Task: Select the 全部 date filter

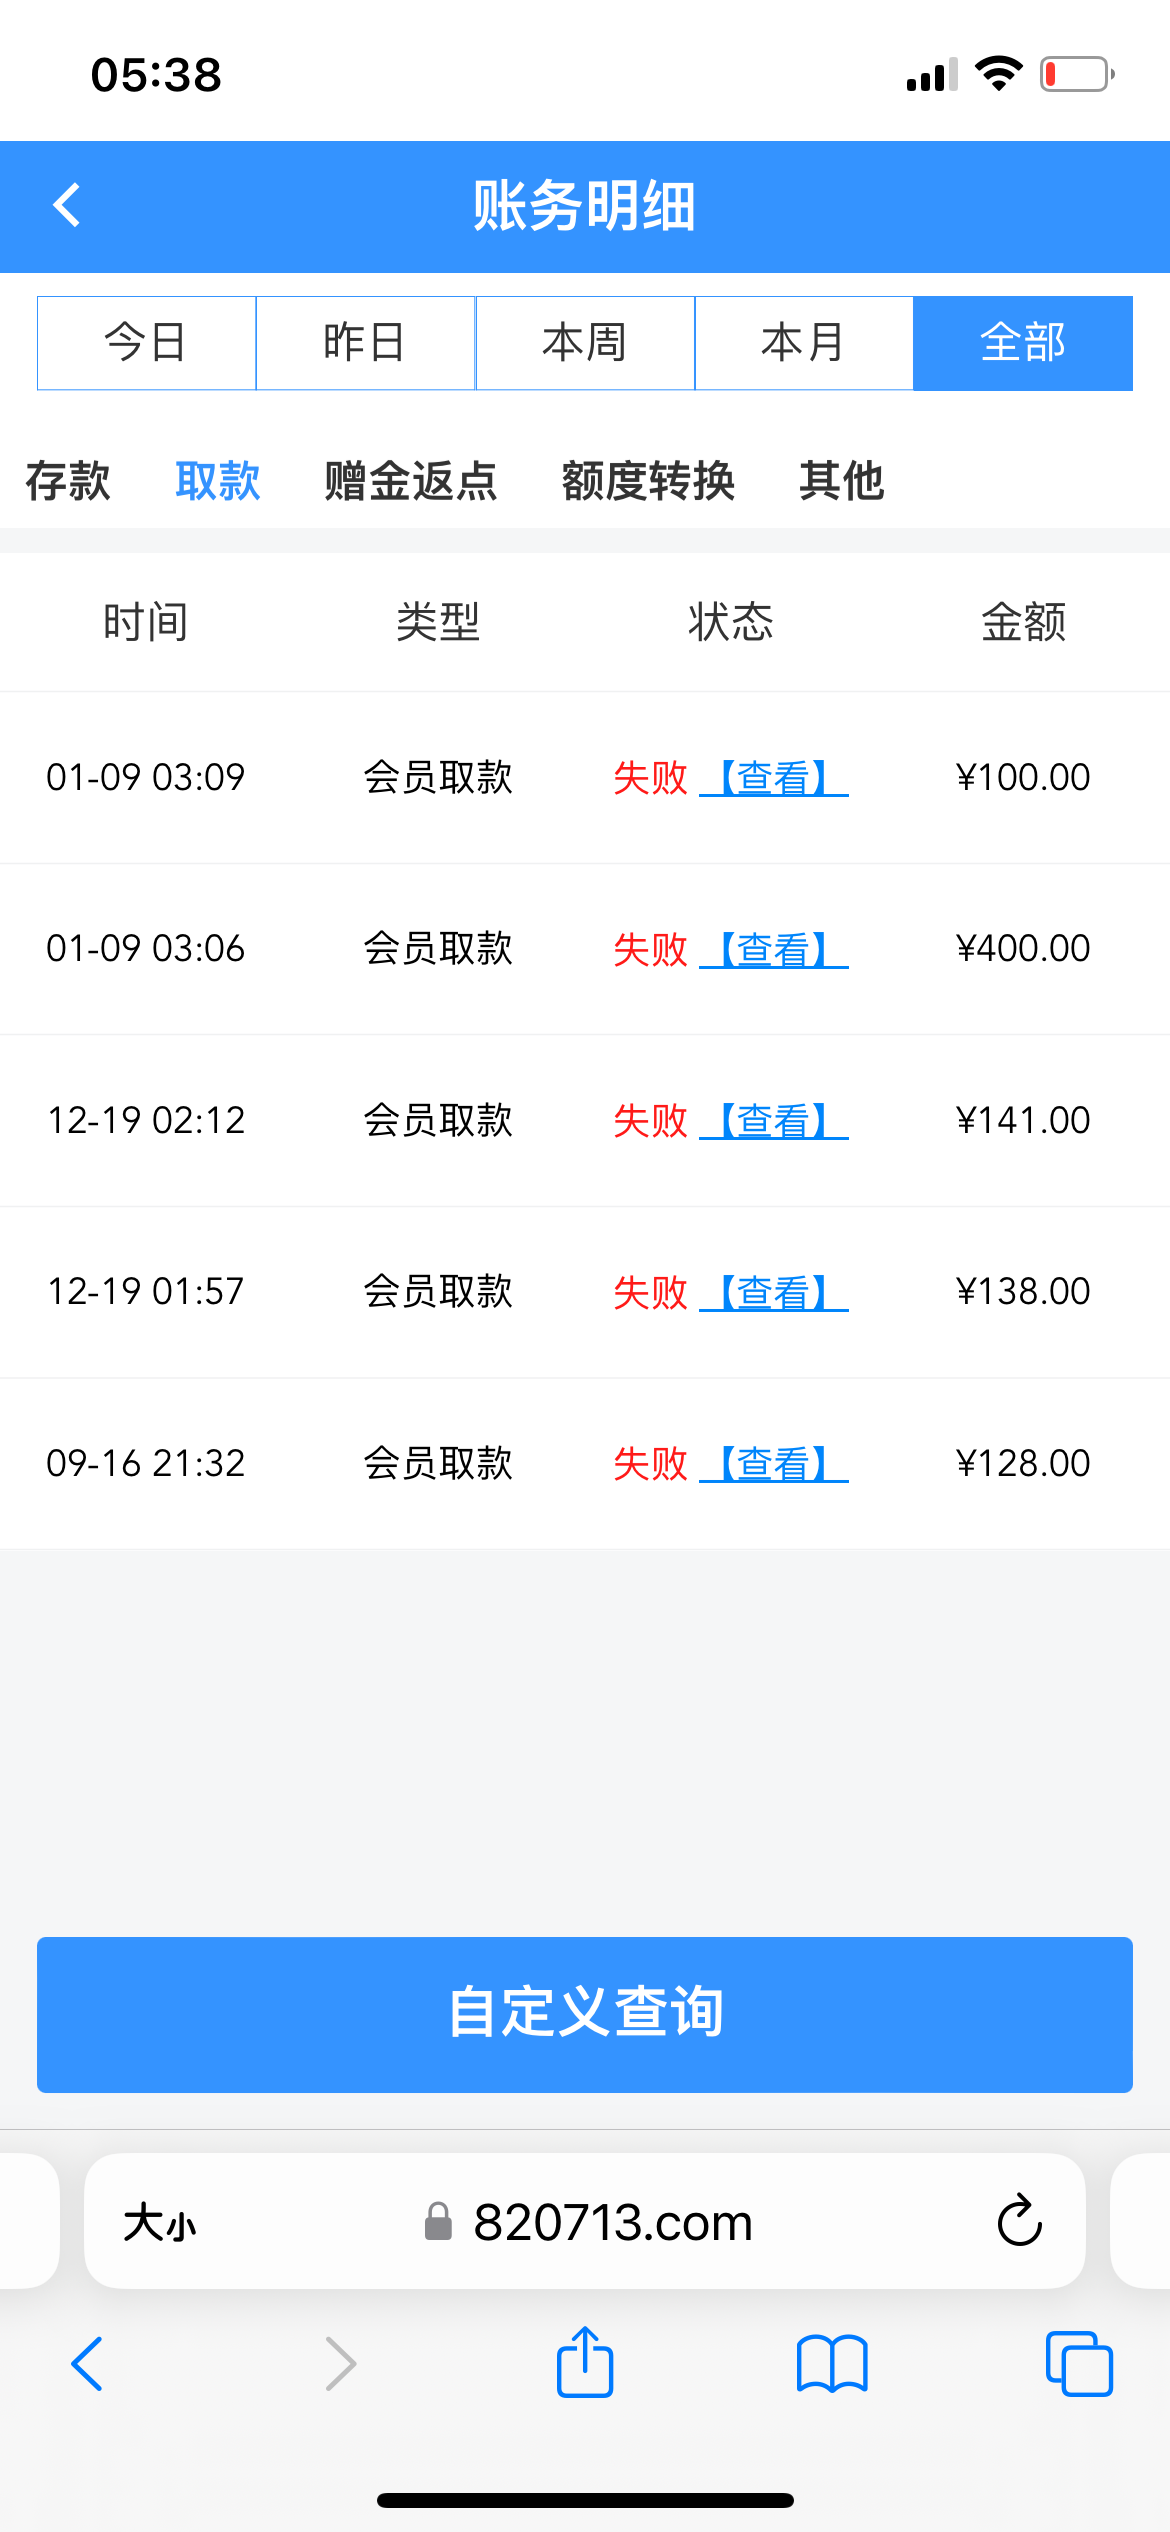Action: [1022, 343]
